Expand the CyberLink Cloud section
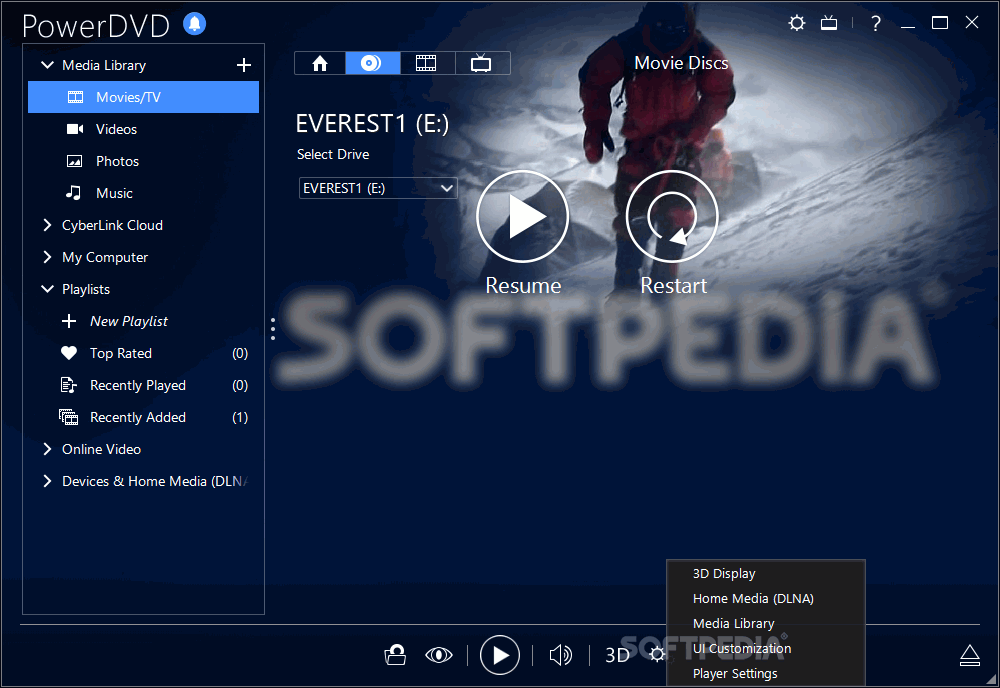Image resolution: width=1000 pixels, height=688 pixels. tap(47, 225)
